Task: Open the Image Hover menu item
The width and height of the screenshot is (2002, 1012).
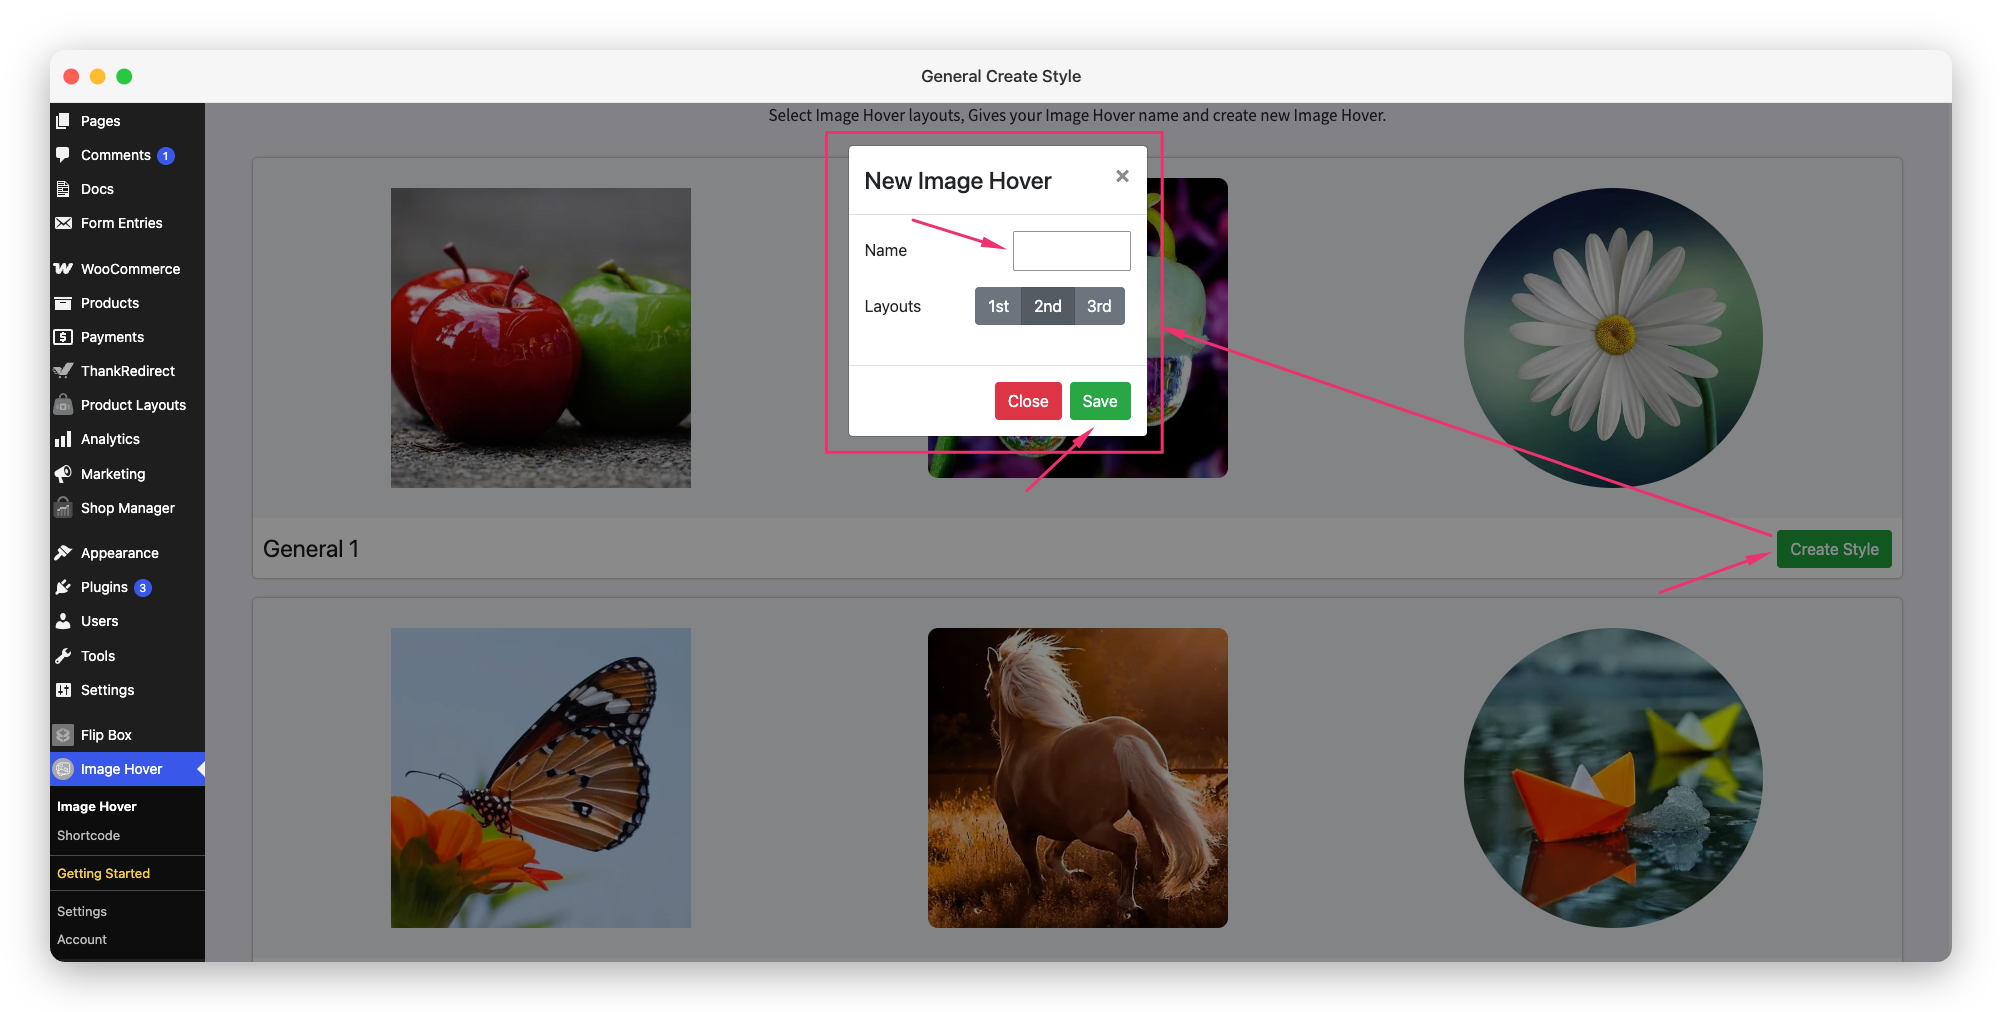Action: point(127,769)
